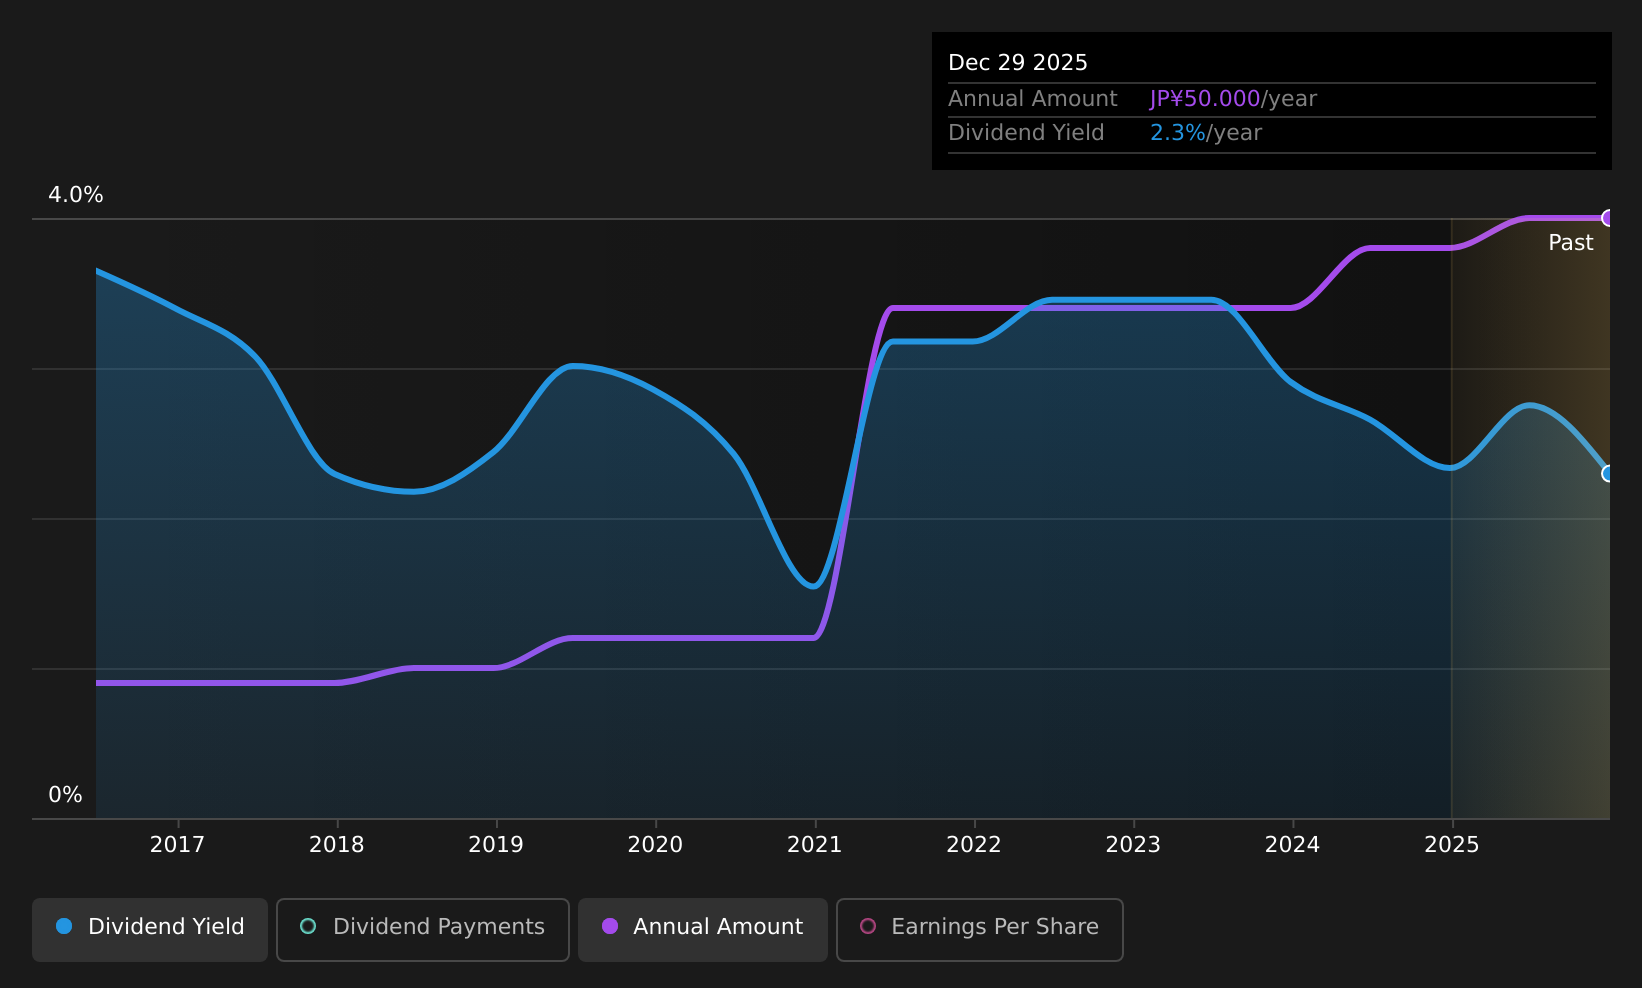Select the 2023 x-axis label
Viewport: 1642px width, 988px height.
[1133, 845]
